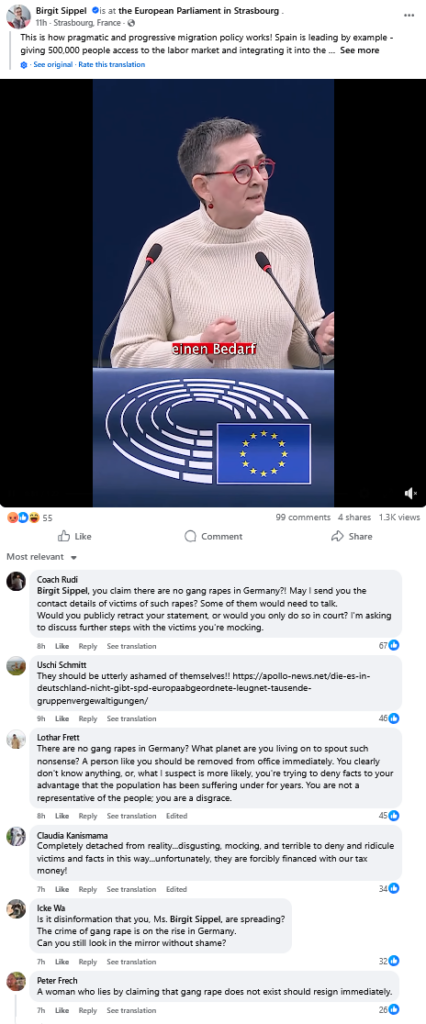Image resolution: width=426 pixels, height=1024 pixels.
Task: Click the Share arrow button
Action: [x=352, y=536]
